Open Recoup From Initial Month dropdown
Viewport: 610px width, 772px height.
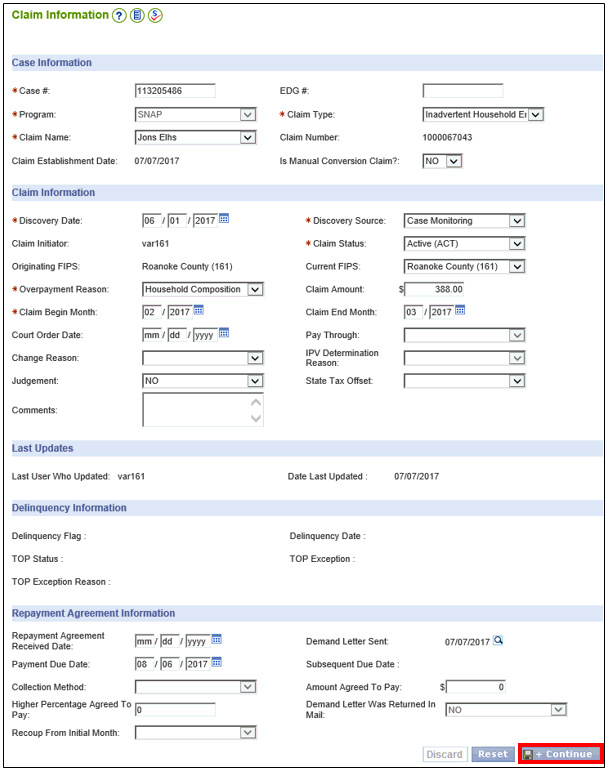(195, 733)
